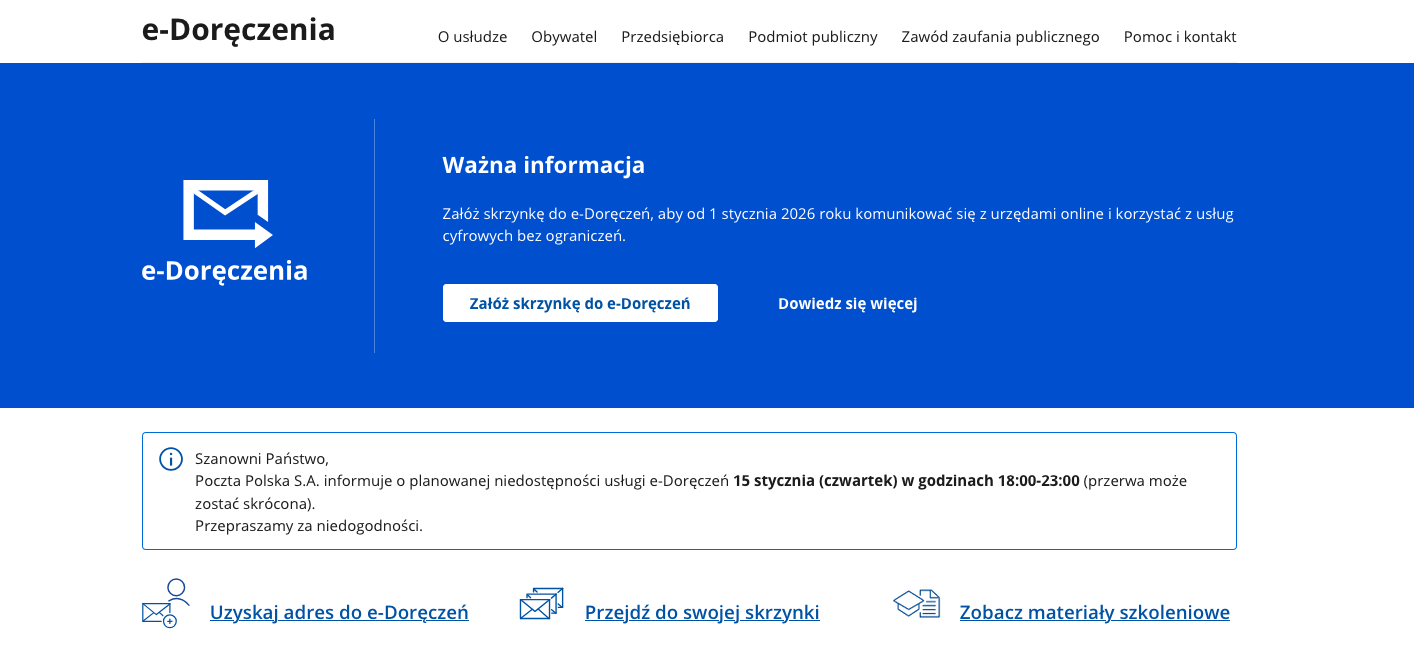Open Pomoc i kontakt page
1414x670 pixels.
click(1180, 37)
